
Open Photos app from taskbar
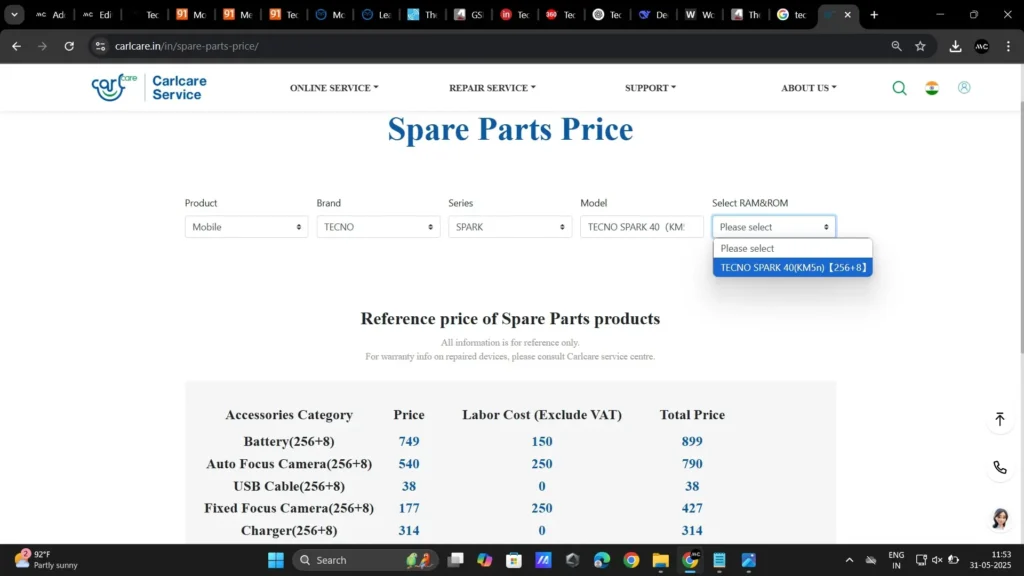click(x=748, y=560)
